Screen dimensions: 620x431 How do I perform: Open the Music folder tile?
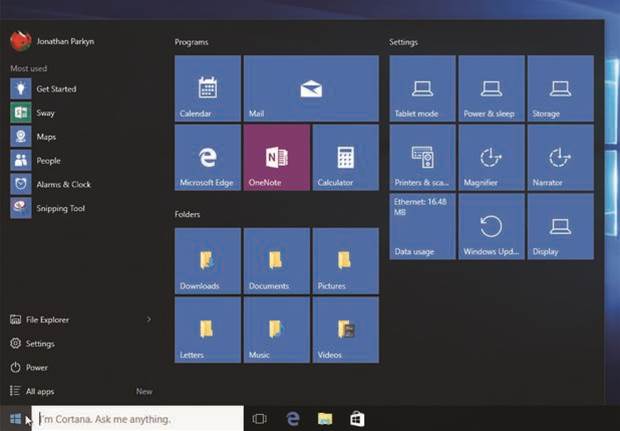(277, 330)
